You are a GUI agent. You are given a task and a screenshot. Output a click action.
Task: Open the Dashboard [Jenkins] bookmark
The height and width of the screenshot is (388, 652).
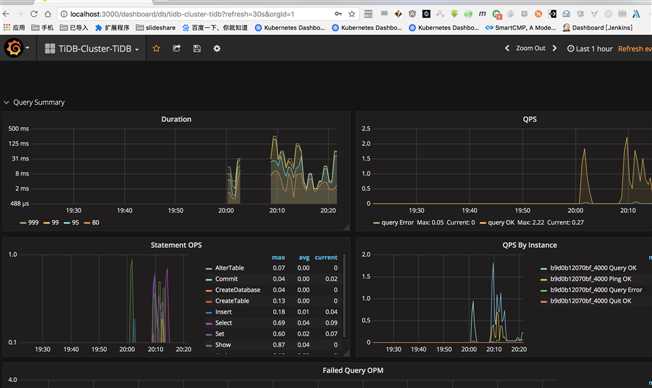pyautogui.click(x=598, y=27)
